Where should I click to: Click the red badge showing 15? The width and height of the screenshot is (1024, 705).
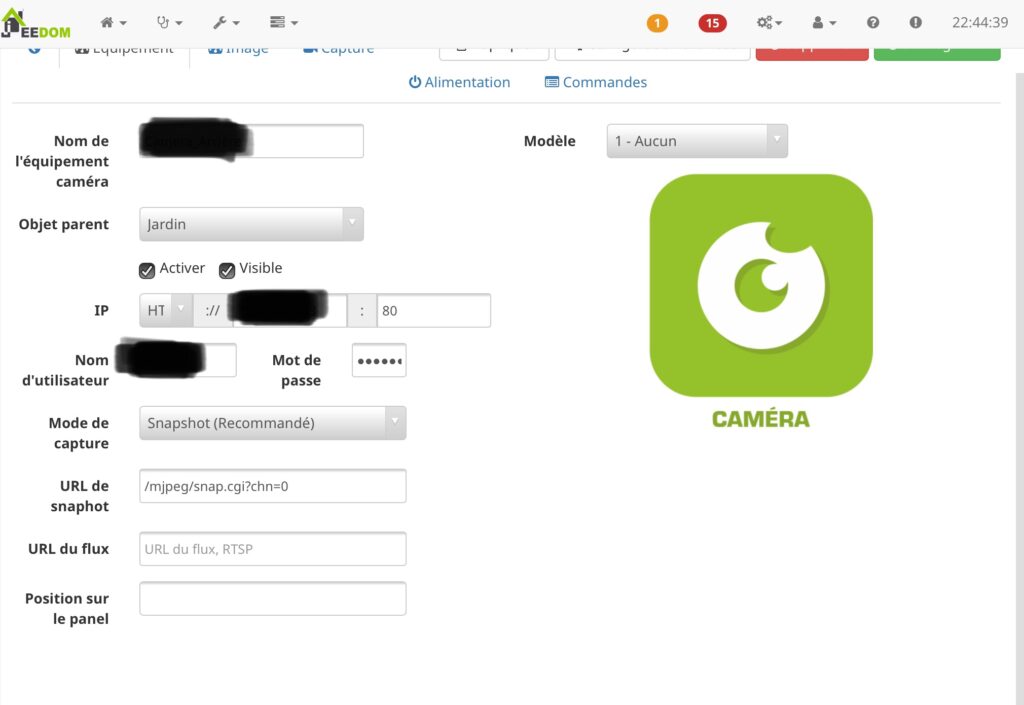pyautogui.click(x=712, y=24)
